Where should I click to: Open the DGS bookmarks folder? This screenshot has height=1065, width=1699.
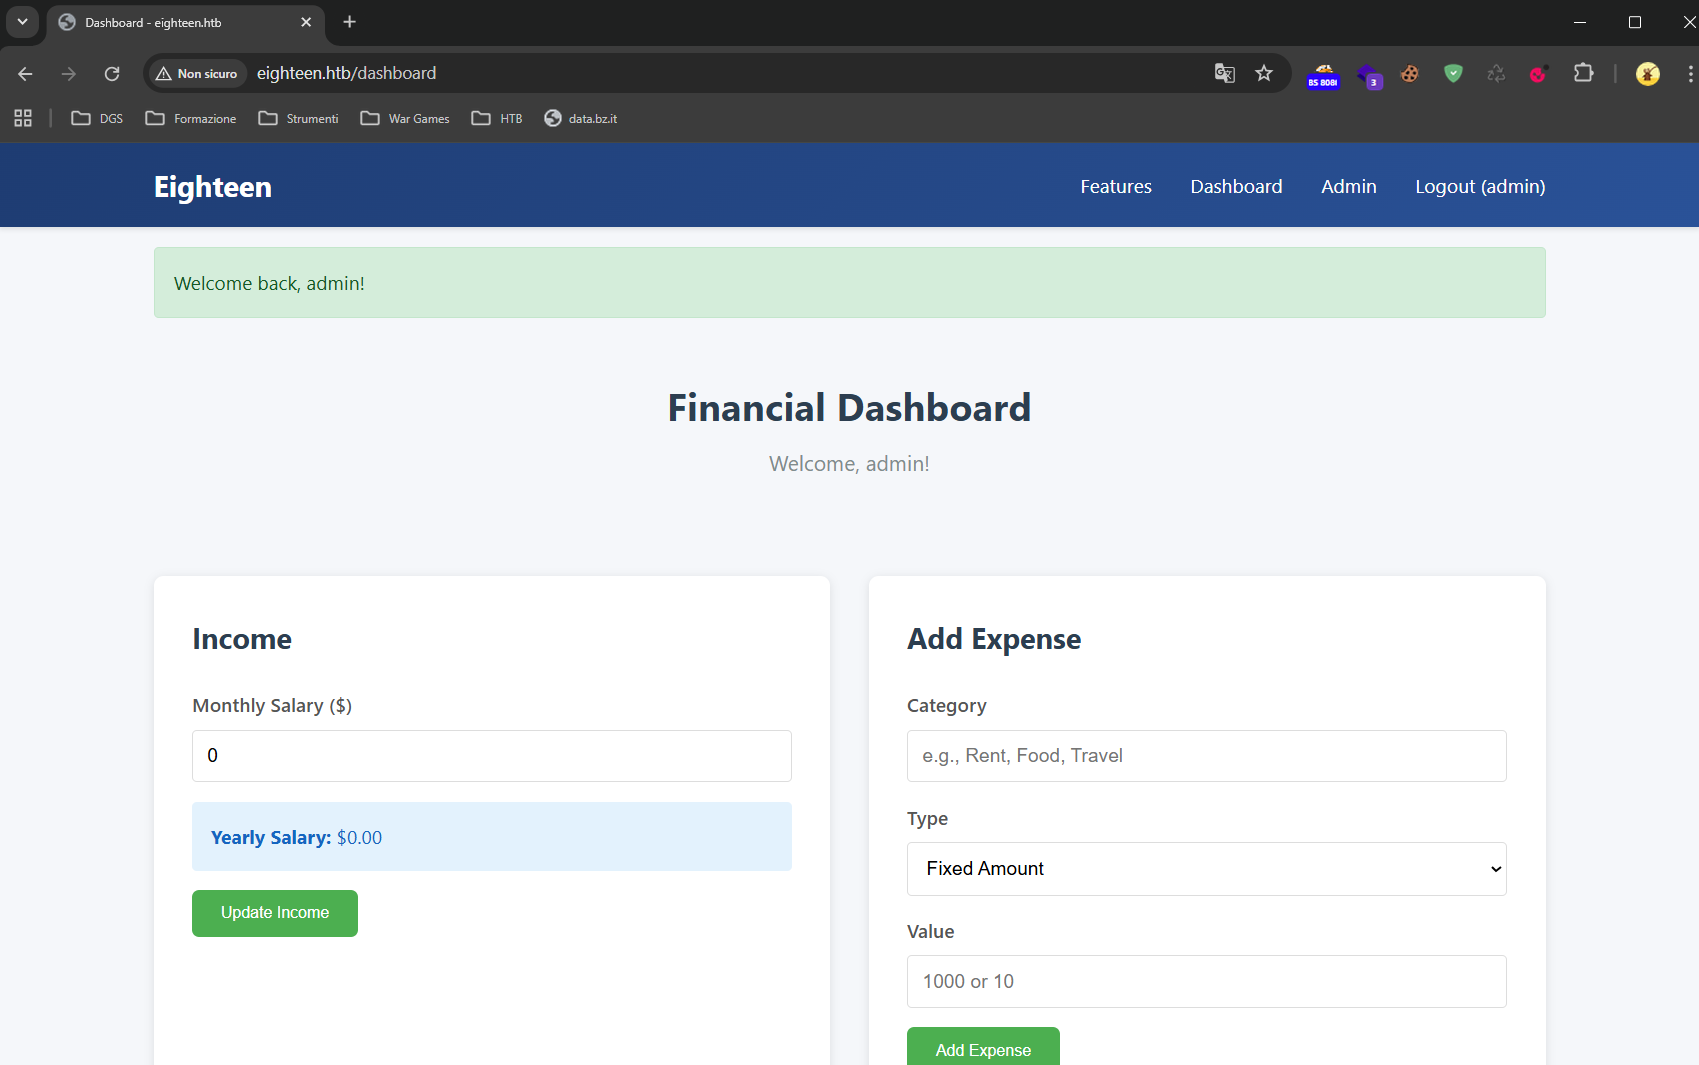pos(97,118)
